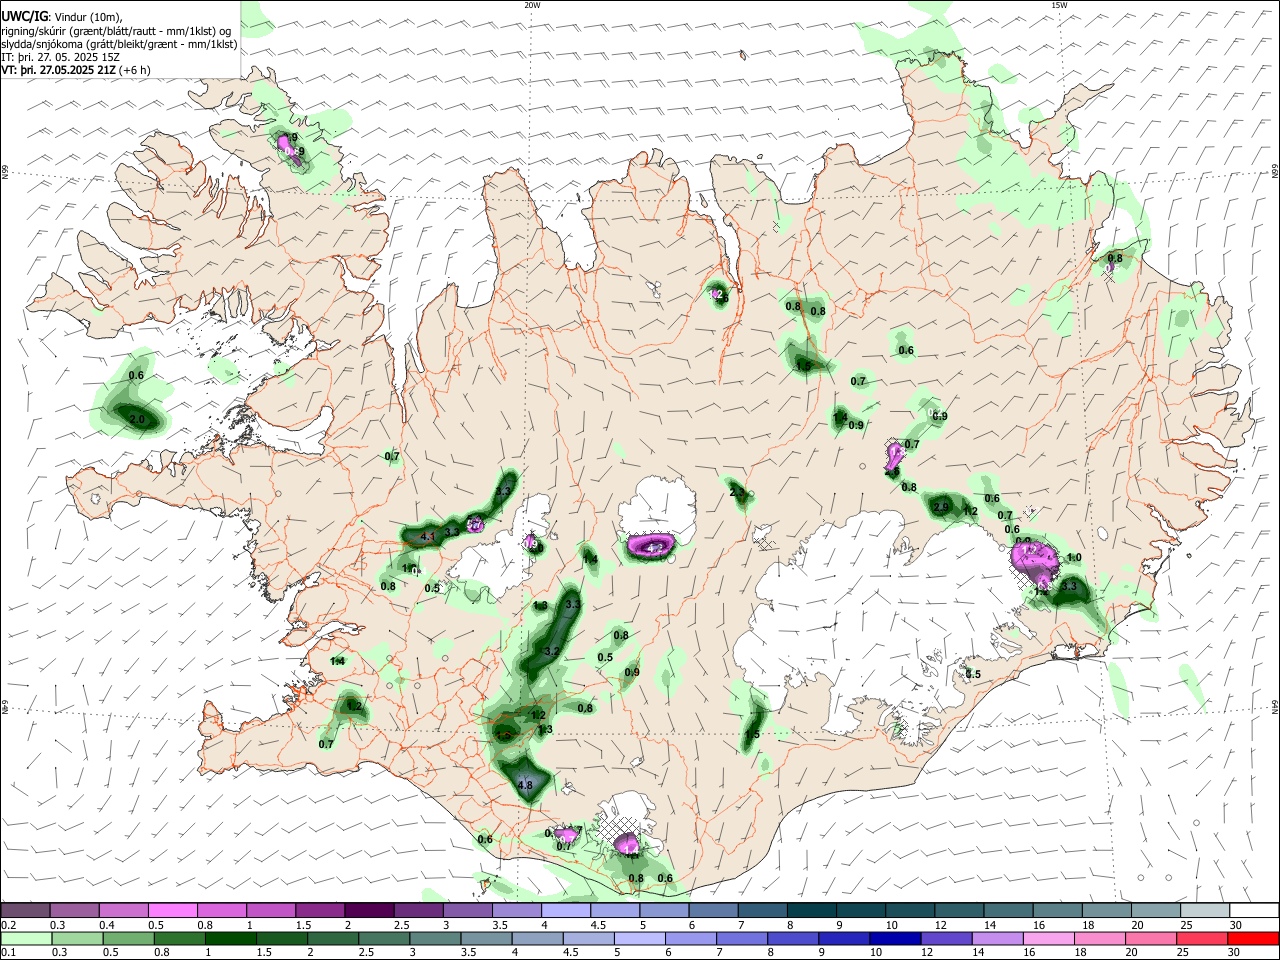The height and width of the screenshot is (960, 1280).
Task: Click the 'rigning/skúrir' legend description line
Action: click(x=115, y=30)
